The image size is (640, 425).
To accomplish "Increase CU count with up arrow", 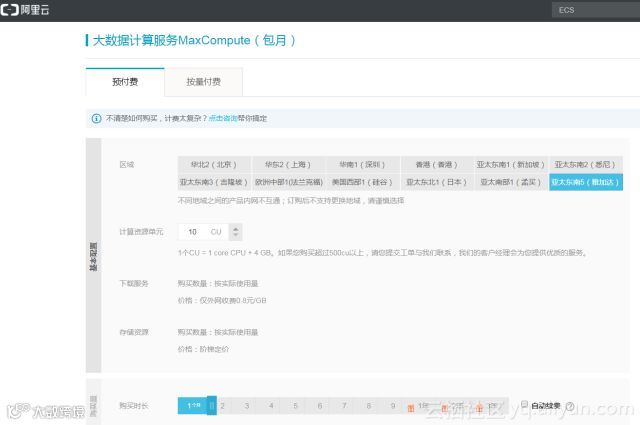I will (x=236, y=228).
